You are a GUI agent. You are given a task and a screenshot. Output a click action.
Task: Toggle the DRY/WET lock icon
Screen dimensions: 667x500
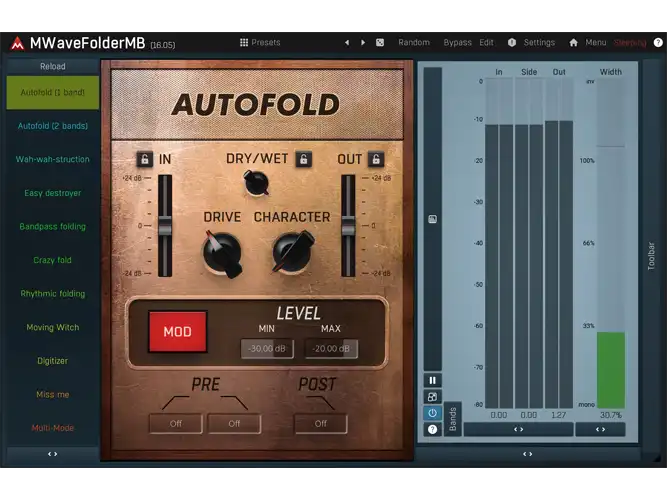pos(304,159)
